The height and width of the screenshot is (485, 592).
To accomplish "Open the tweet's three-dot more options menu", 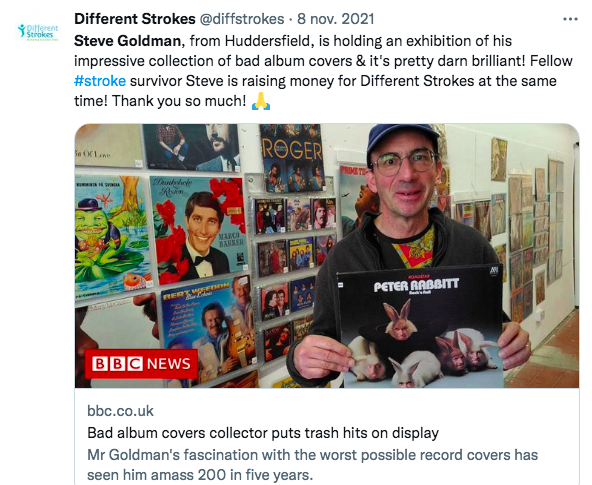I will tap(570, 19).
